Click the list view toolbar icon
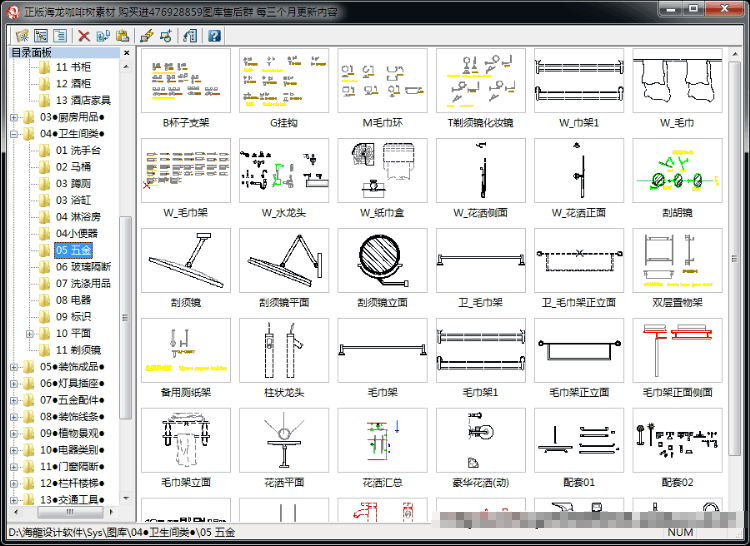Screen dimensions: 750x546 coord(60,36)
